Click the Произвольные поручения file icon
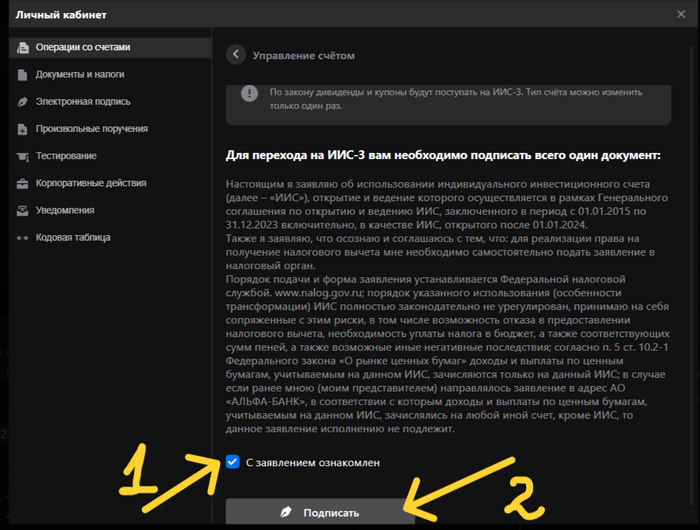 pos(22,129)
